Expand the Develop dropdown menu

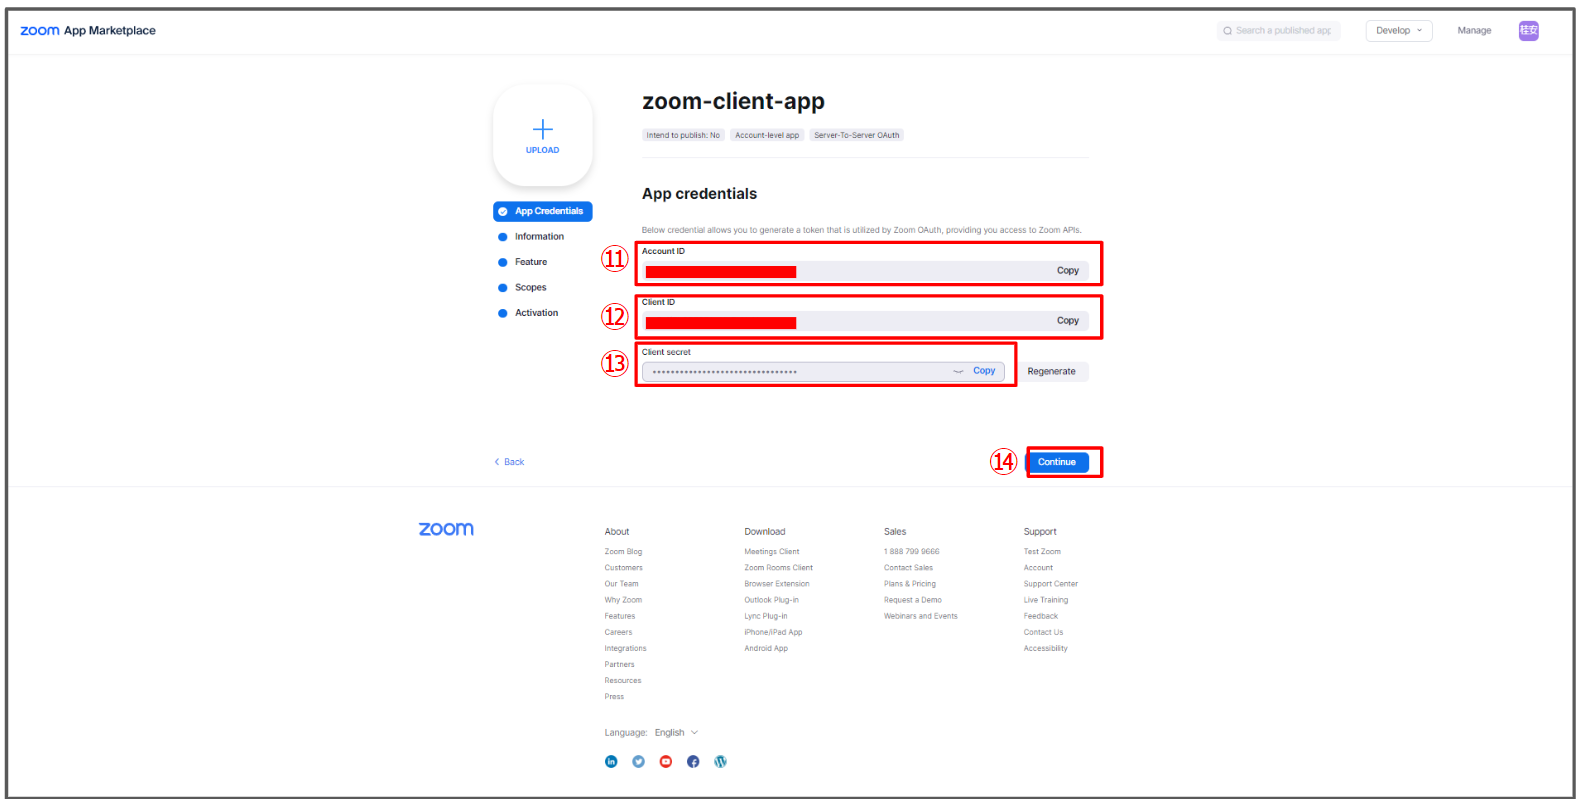(1399, 31)
